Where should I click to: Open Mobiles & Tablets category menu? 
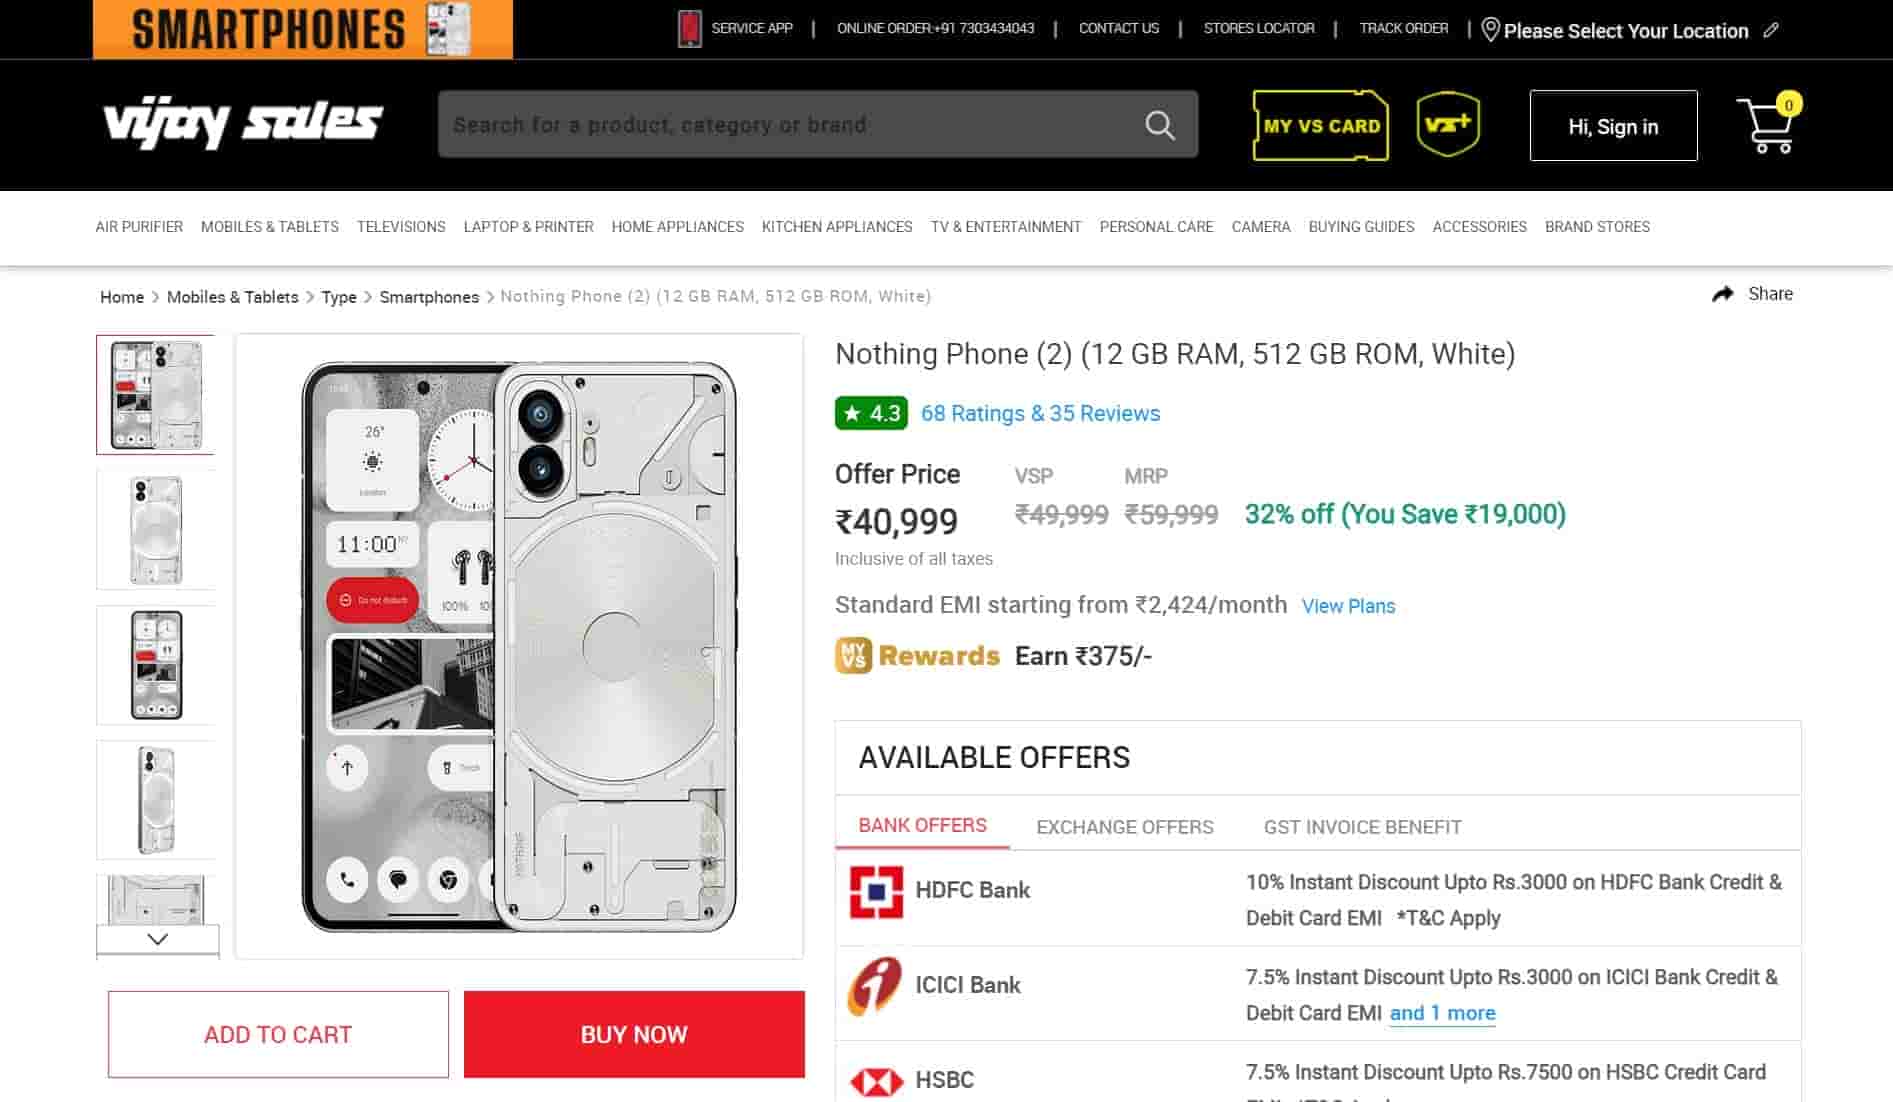click(270, 227)
